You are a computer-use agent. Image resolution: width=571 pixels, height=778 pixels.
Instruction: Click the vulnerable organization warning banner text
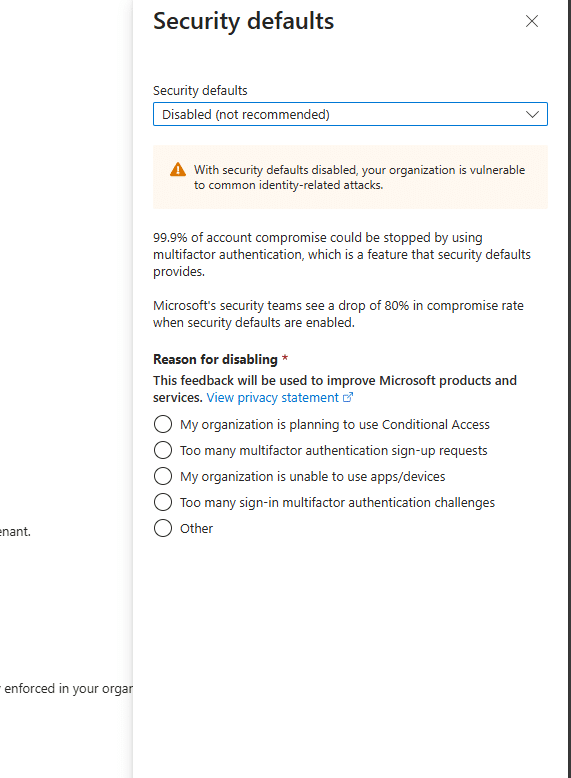pyautogui.click(x=359, y=177)
